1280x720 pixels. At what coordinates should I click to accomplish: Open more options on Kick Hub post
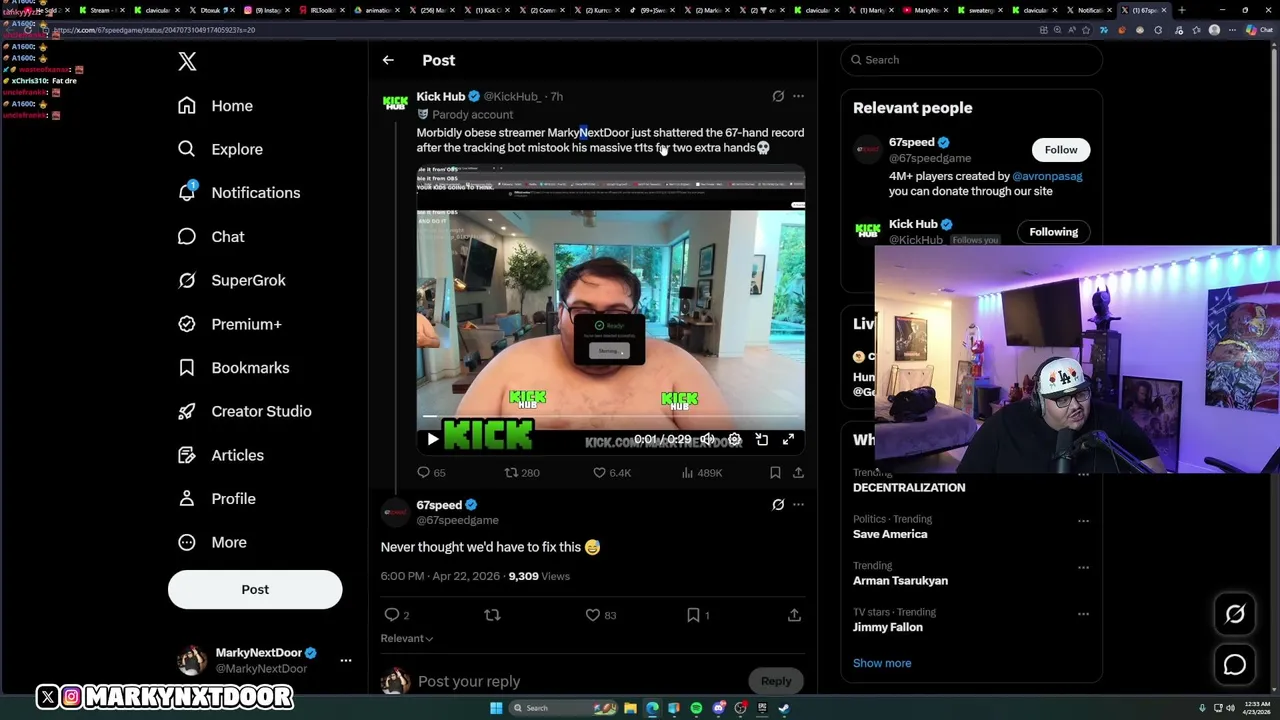pyautogui.click(x=798, y=96)
